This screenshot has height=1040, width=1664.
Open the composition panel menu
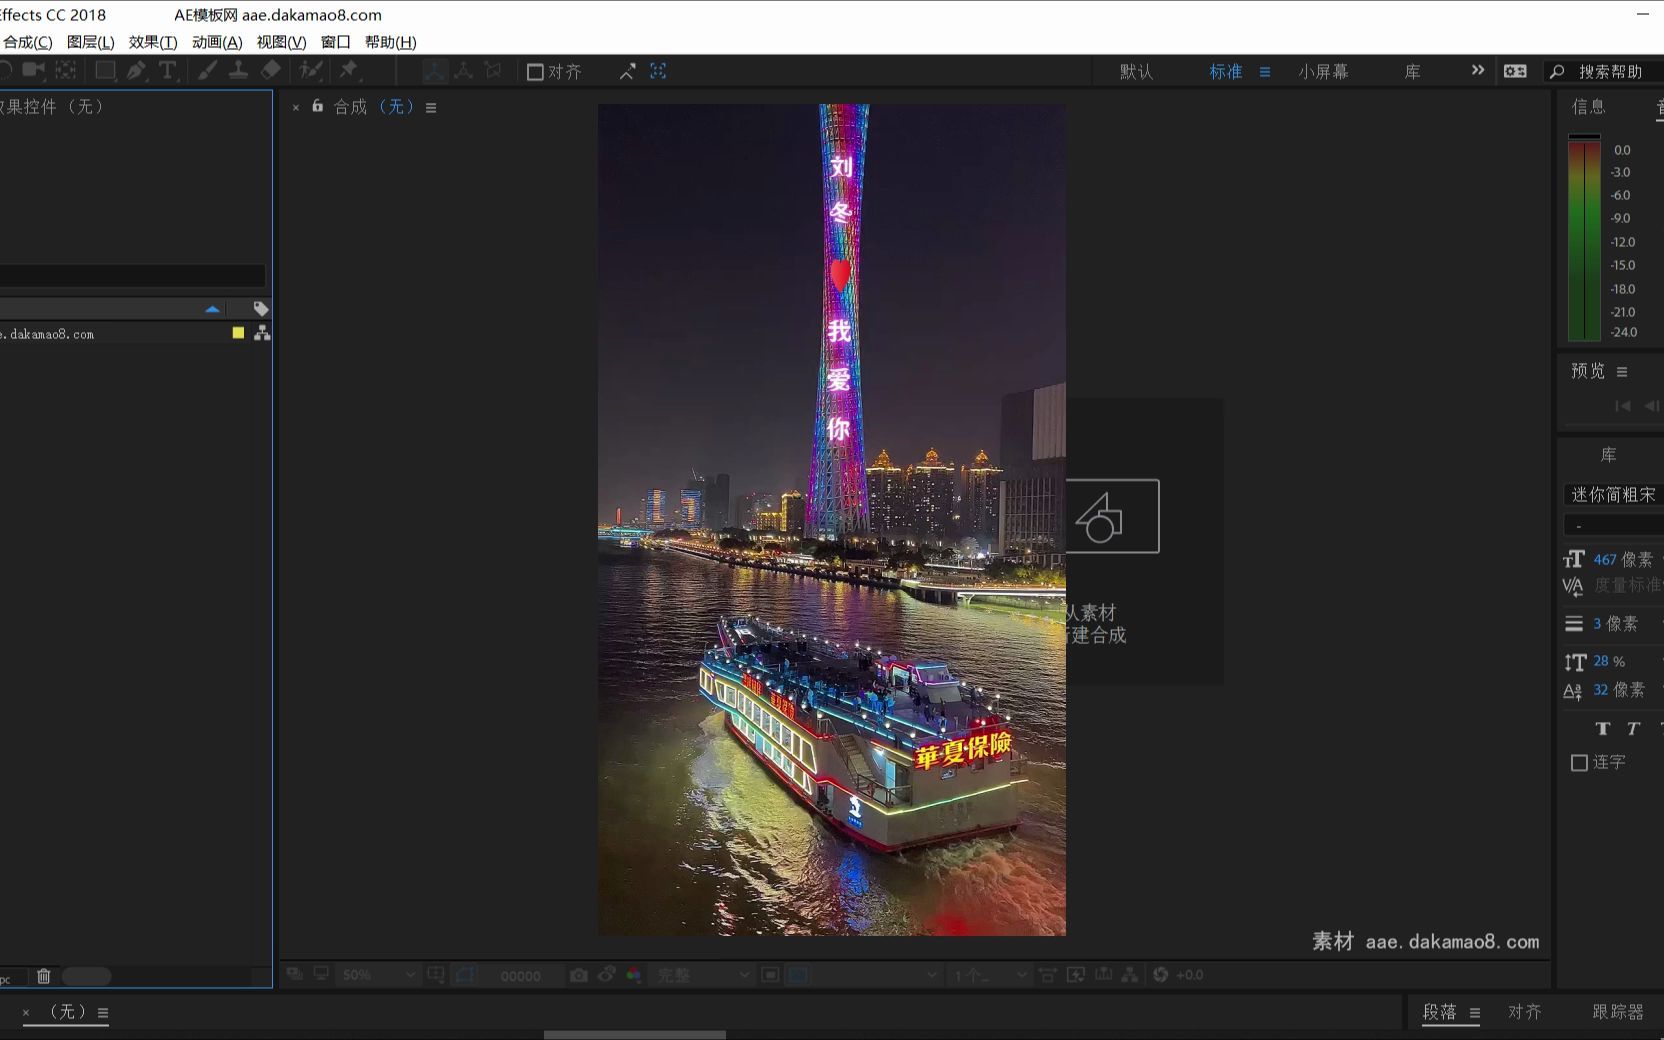(x=431, y=108)
